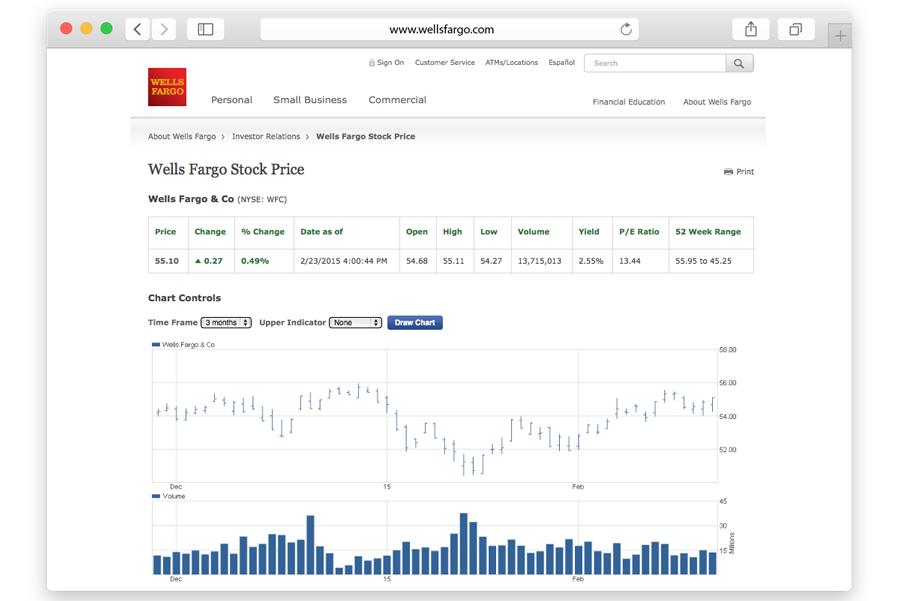Open the Small Business menu
The image size is (900, 601).
310,100
